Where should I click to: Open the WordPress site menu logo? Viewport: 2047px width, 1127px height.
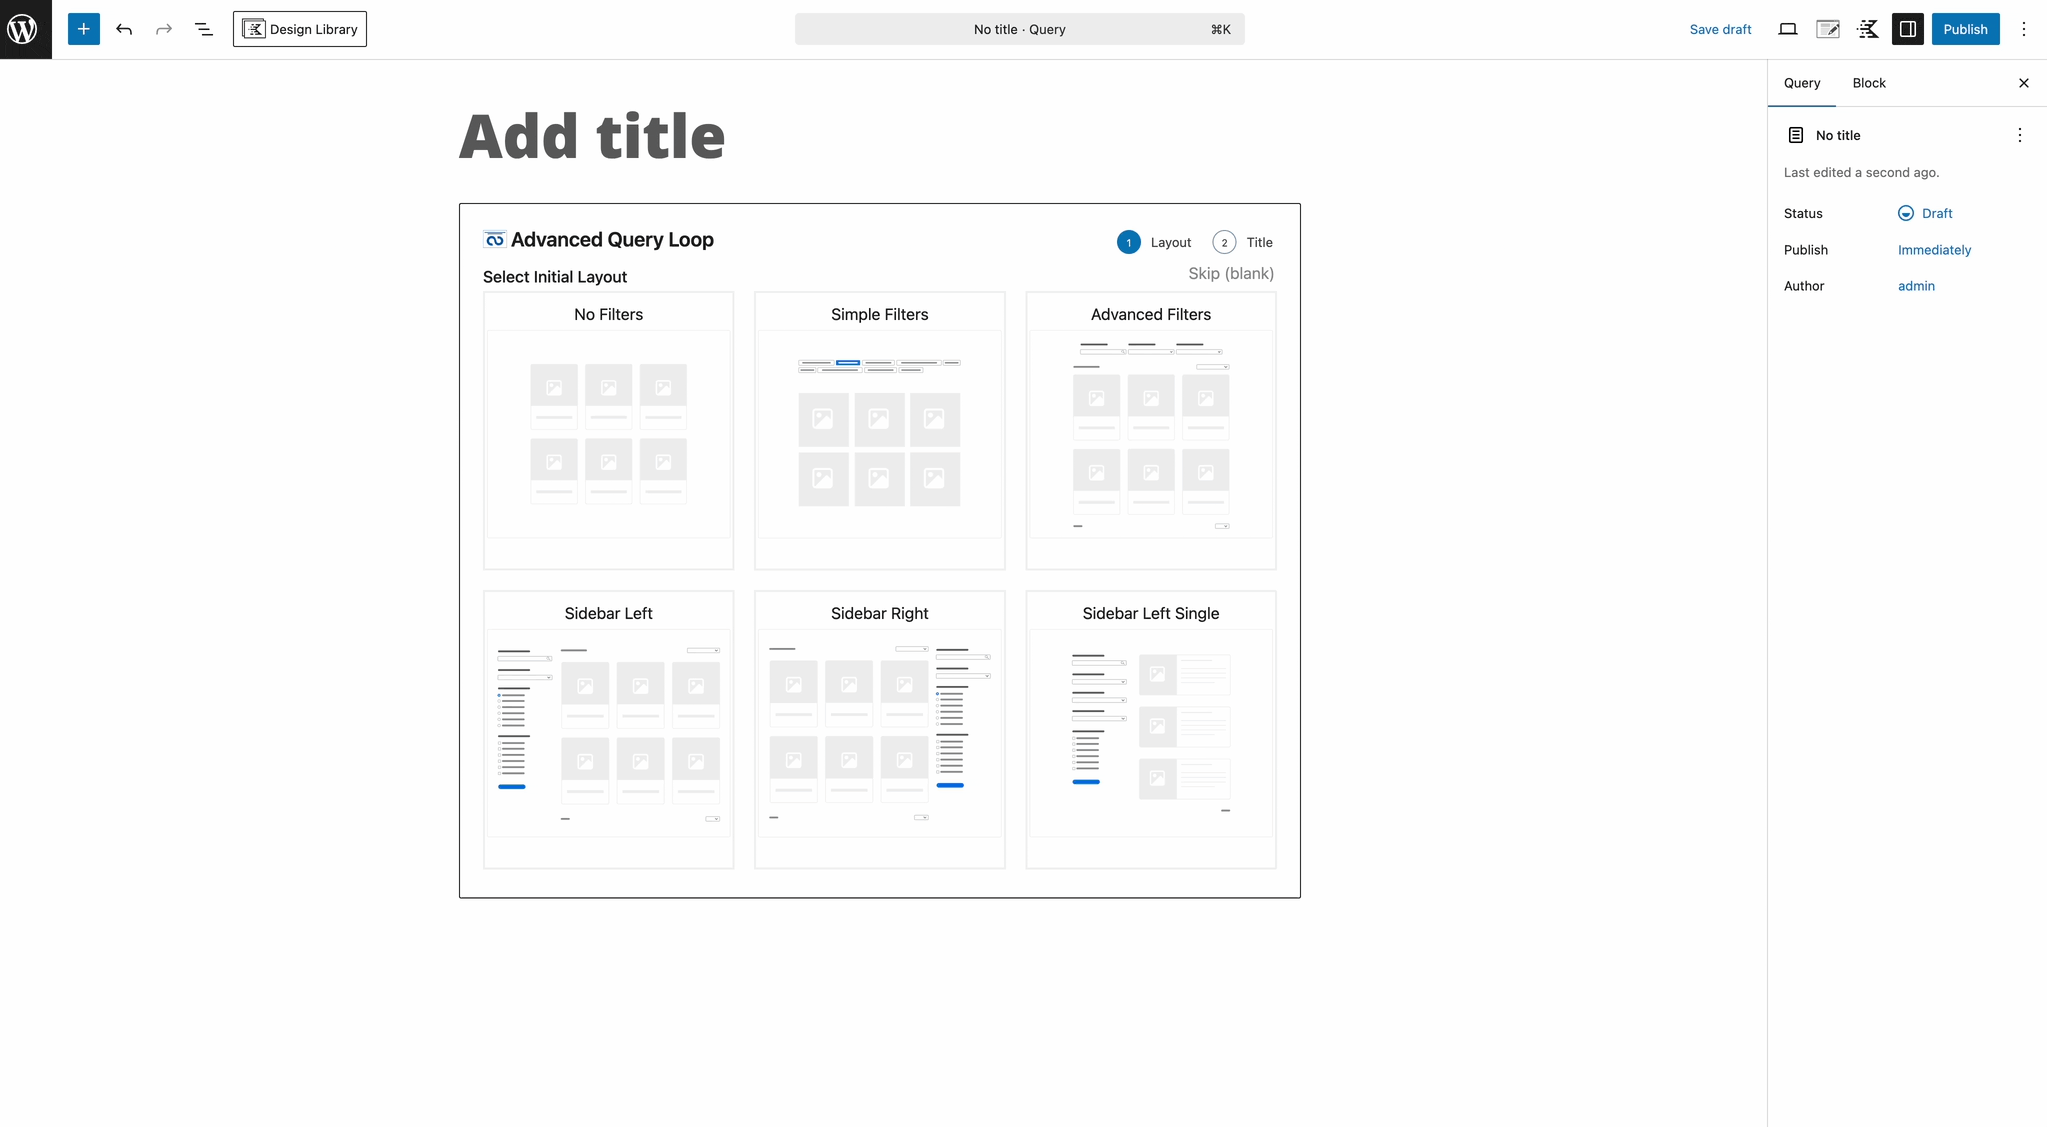[25, 29]
